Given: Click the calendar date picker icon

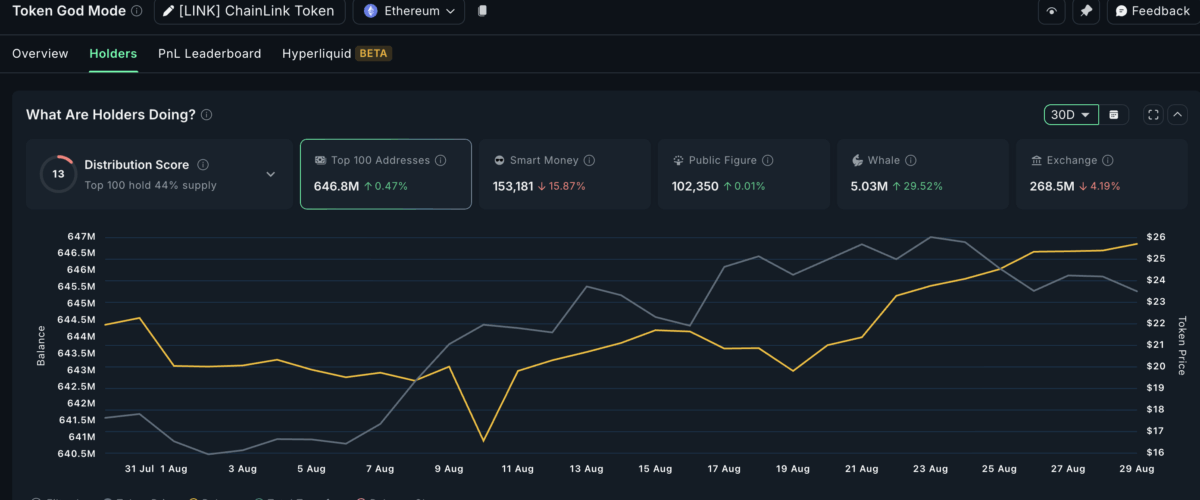Looking at the screenshot, I should coord(1114,115).
